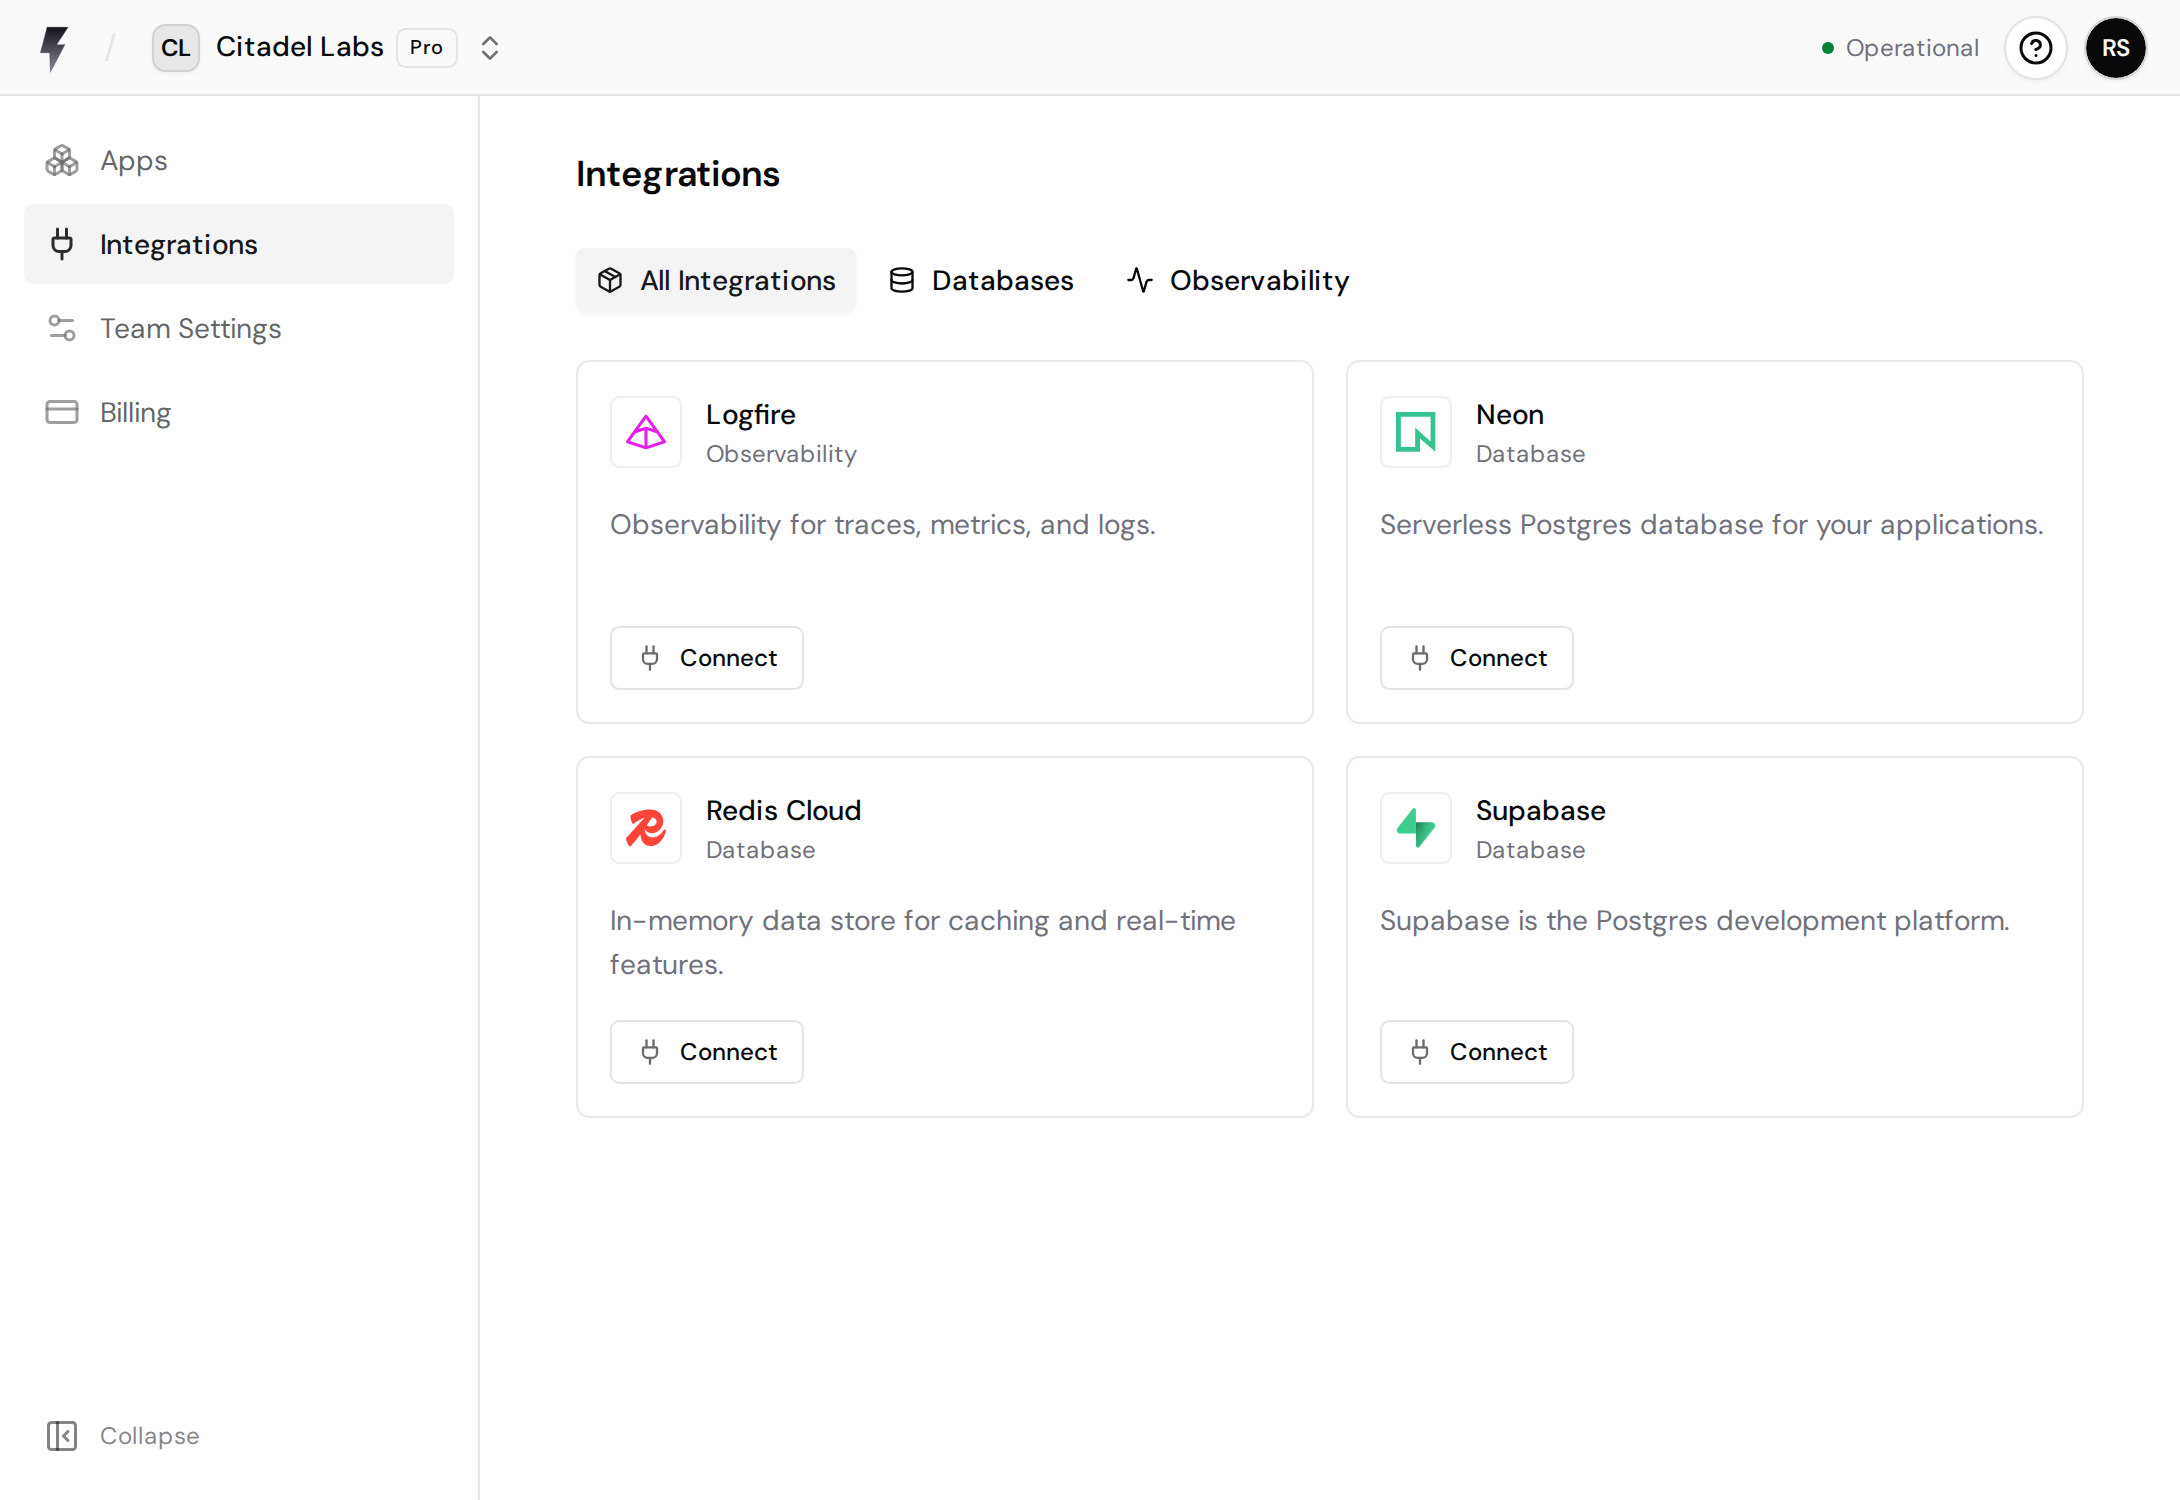Click the Neon card title
The height and width of the screenshot is (1500, 2180).
coord(1510,414)
